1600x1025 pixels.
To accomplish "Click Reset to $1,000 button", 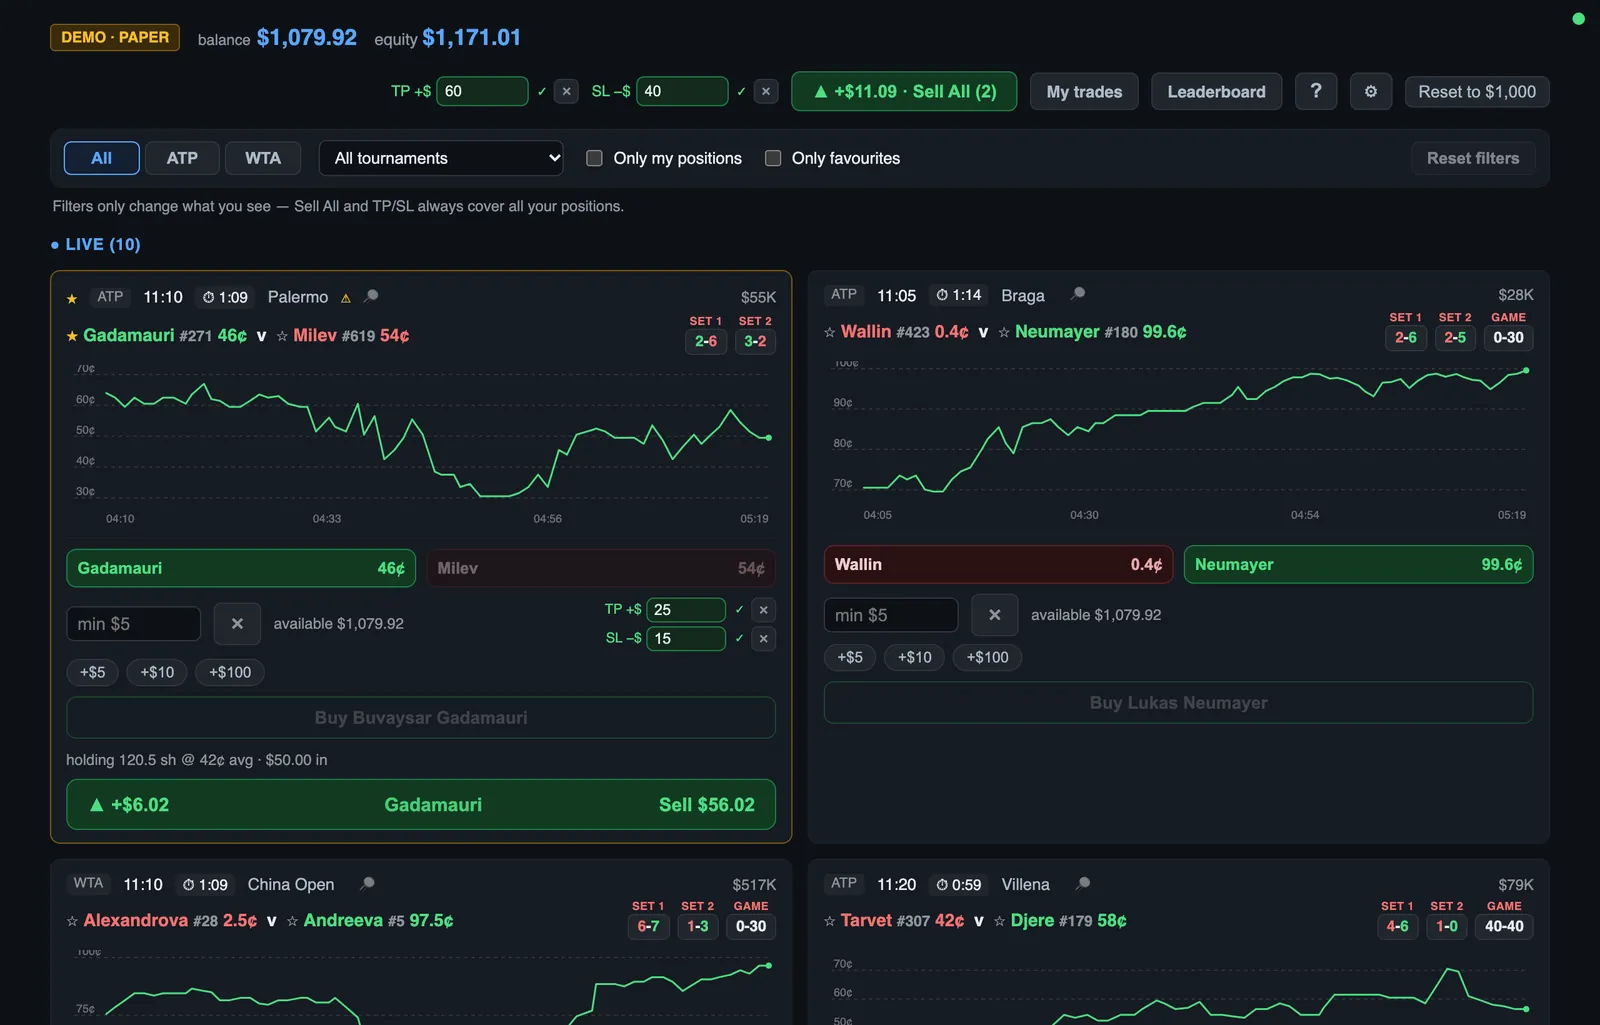I will click(x=1477, y=91).
